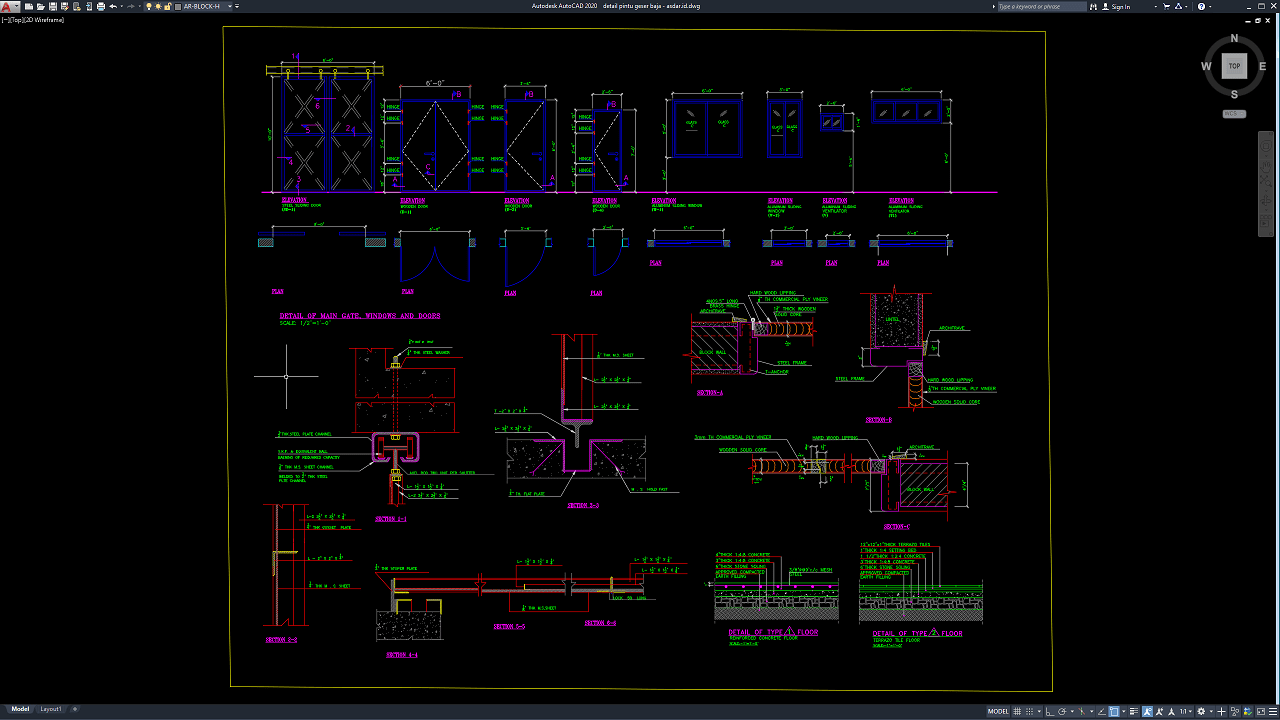The width and height of the screenshot is (1280, 720).
Task: Open the annotation scale 1:1 dropdown
Action: [x=1184, y=711]
